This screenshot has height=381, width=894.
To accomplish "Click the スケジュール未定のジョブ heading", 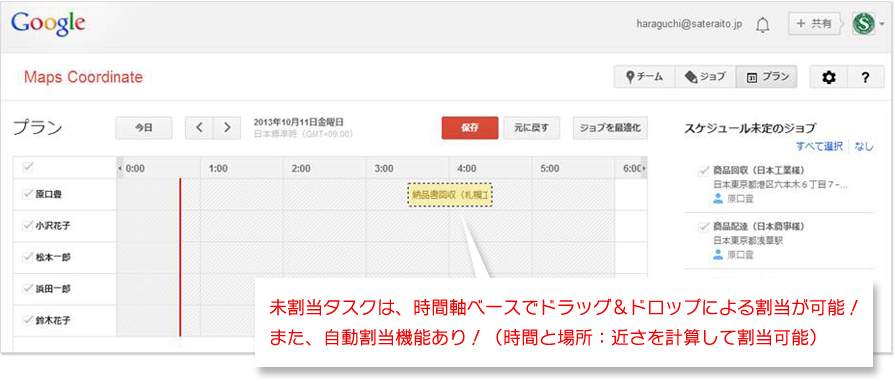I will click(750, 128).
